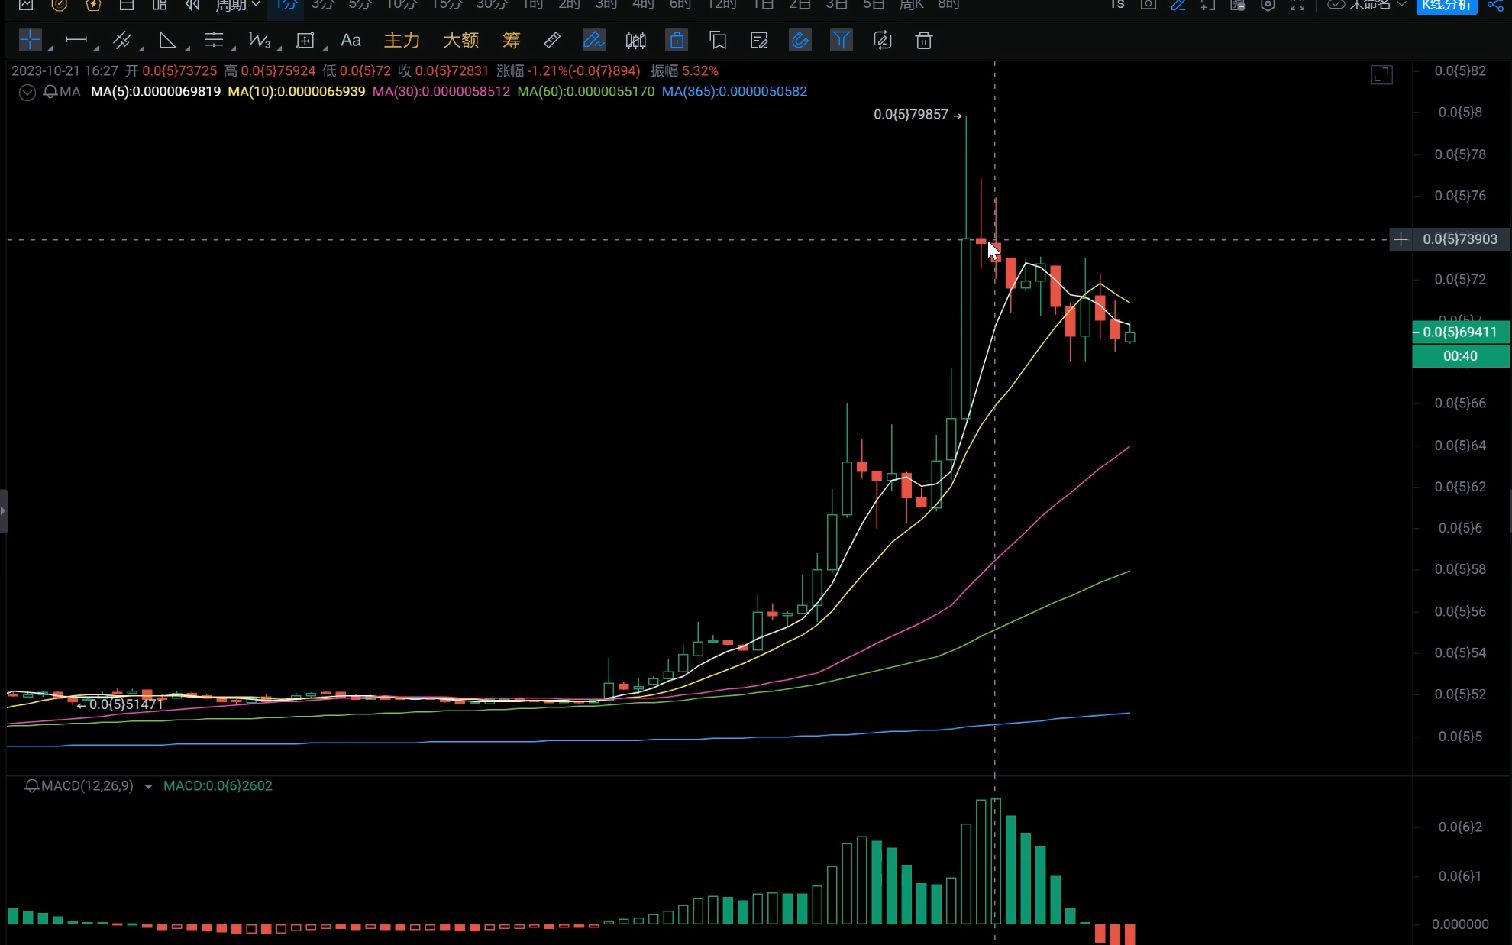Enter fullscreen with the expand icon
Viewport: 1512px width, 945px height.
1298,5
